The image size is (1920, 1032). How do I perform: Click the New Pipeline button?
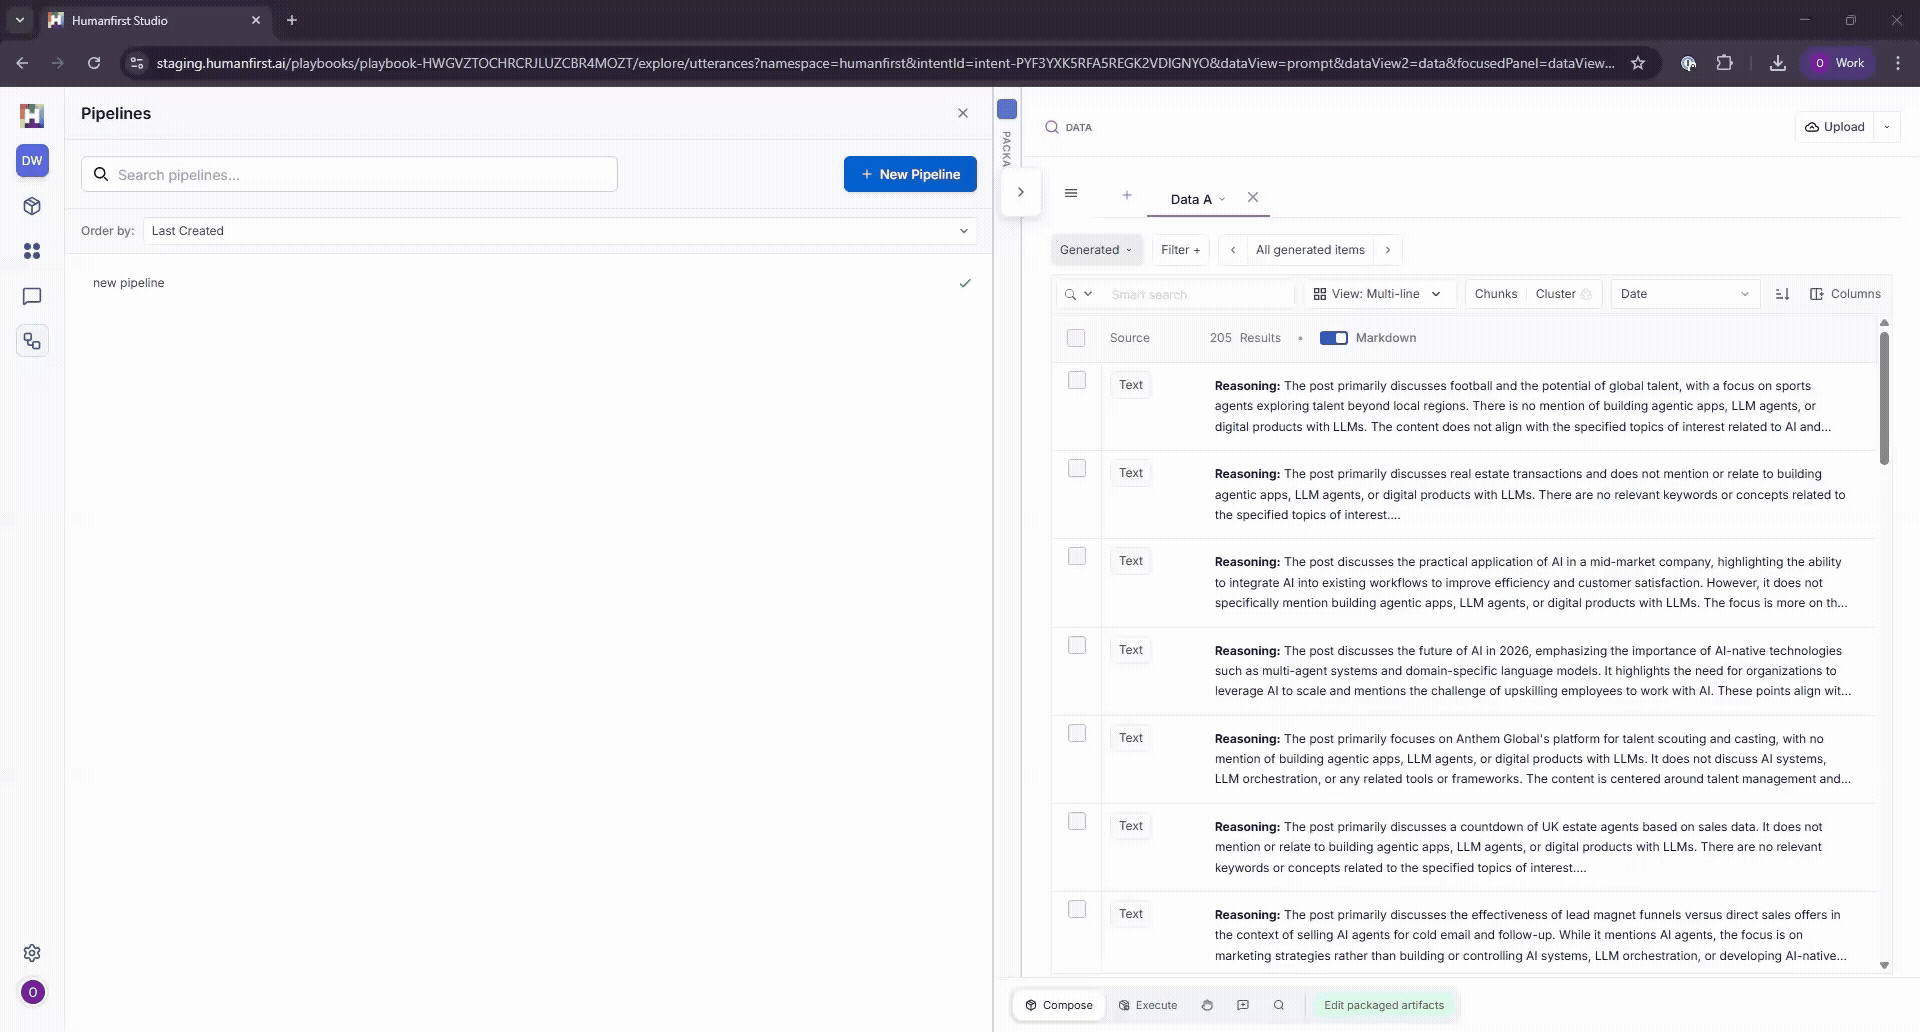click(x=910, y=174)
